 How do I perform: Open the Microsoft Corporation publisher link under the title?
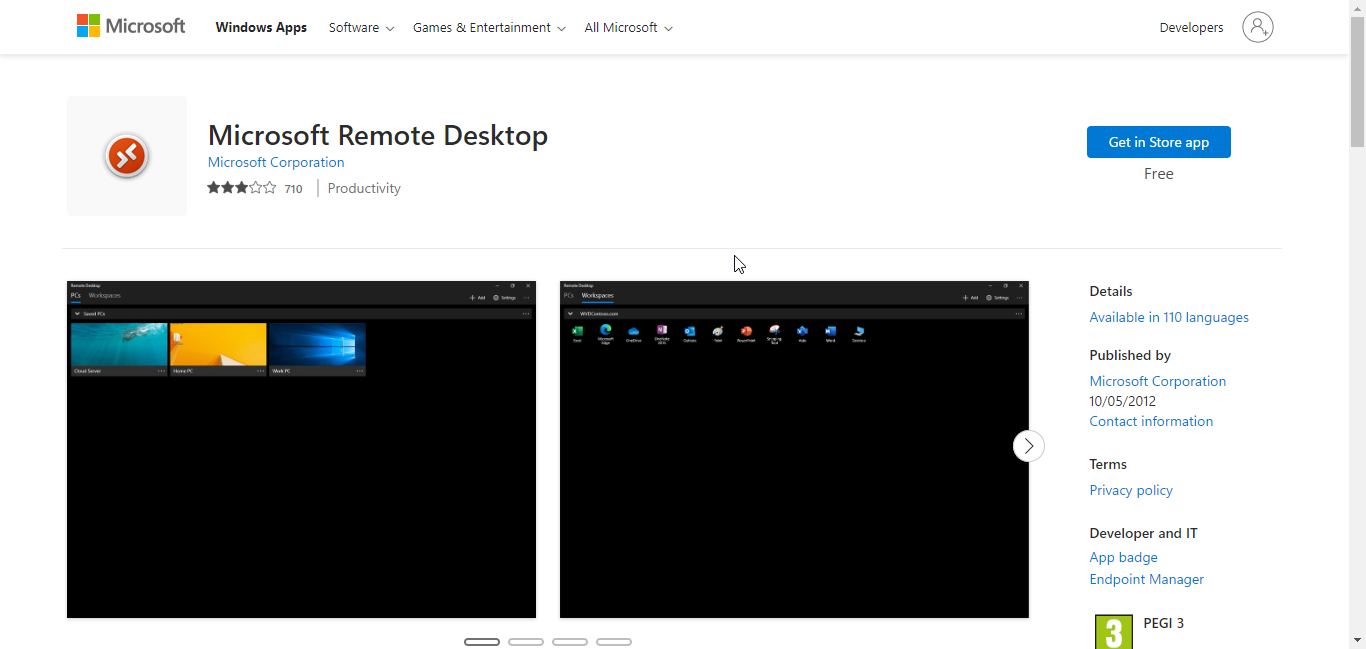click(276, 162)
